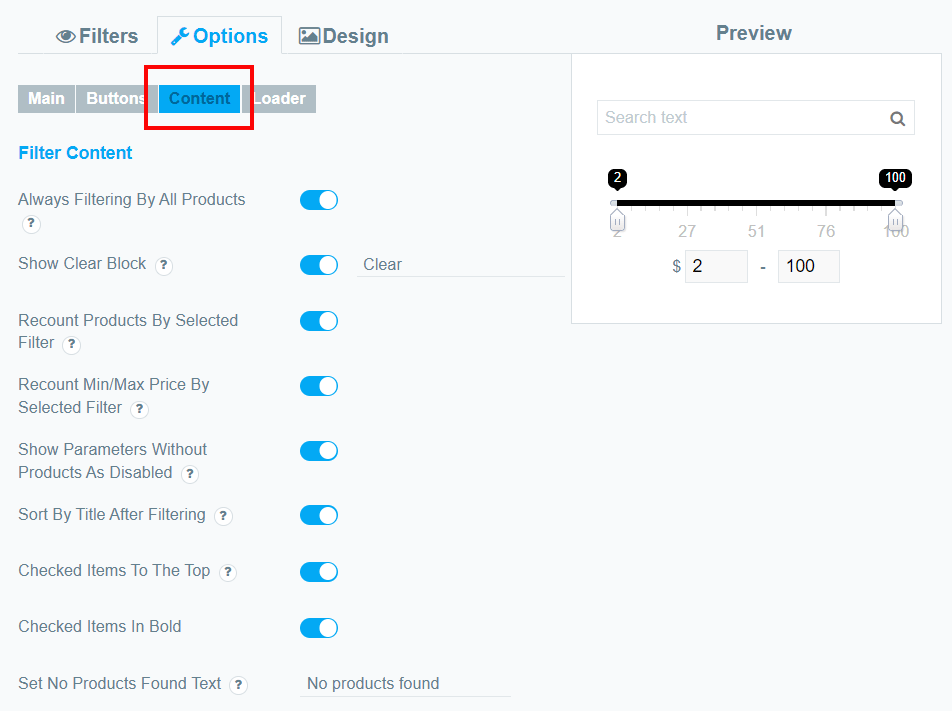Click the 27 slider scale label
This screenshot has height=711, width=952.
click(x=687, y=231)
